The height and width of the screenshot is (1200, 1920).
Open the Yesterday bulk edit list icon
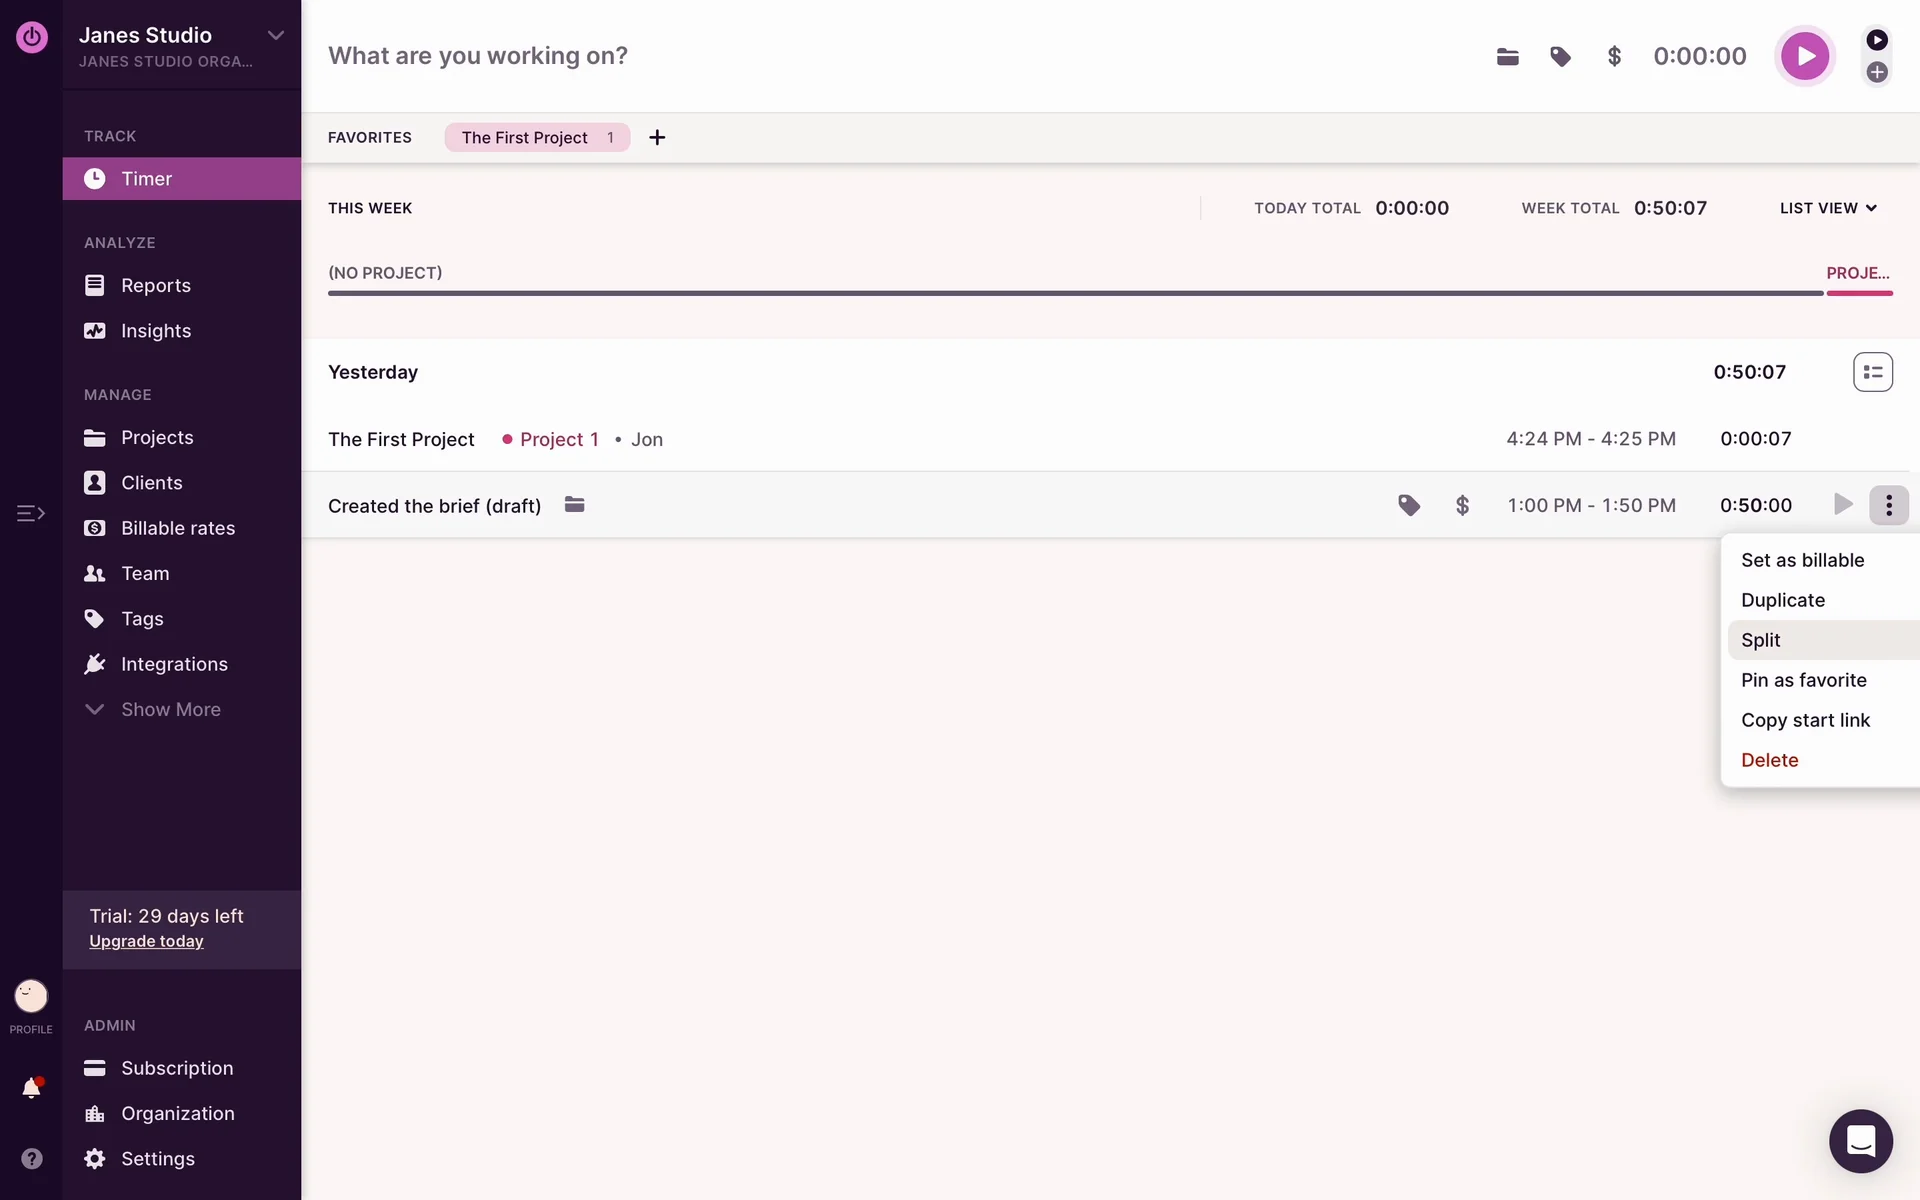pos(1872,372)
